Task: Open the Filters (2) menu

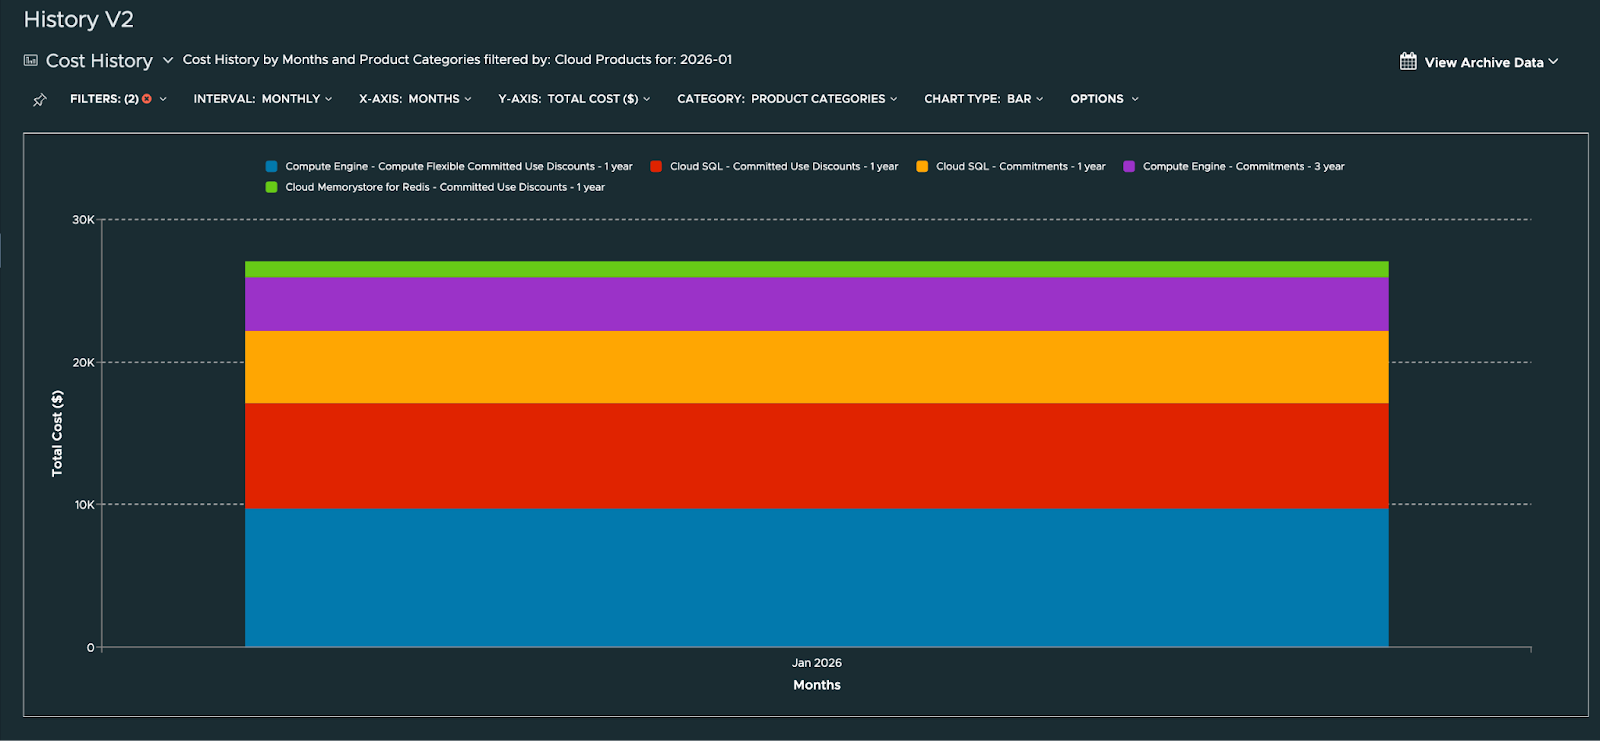Action: pos(104,99)
